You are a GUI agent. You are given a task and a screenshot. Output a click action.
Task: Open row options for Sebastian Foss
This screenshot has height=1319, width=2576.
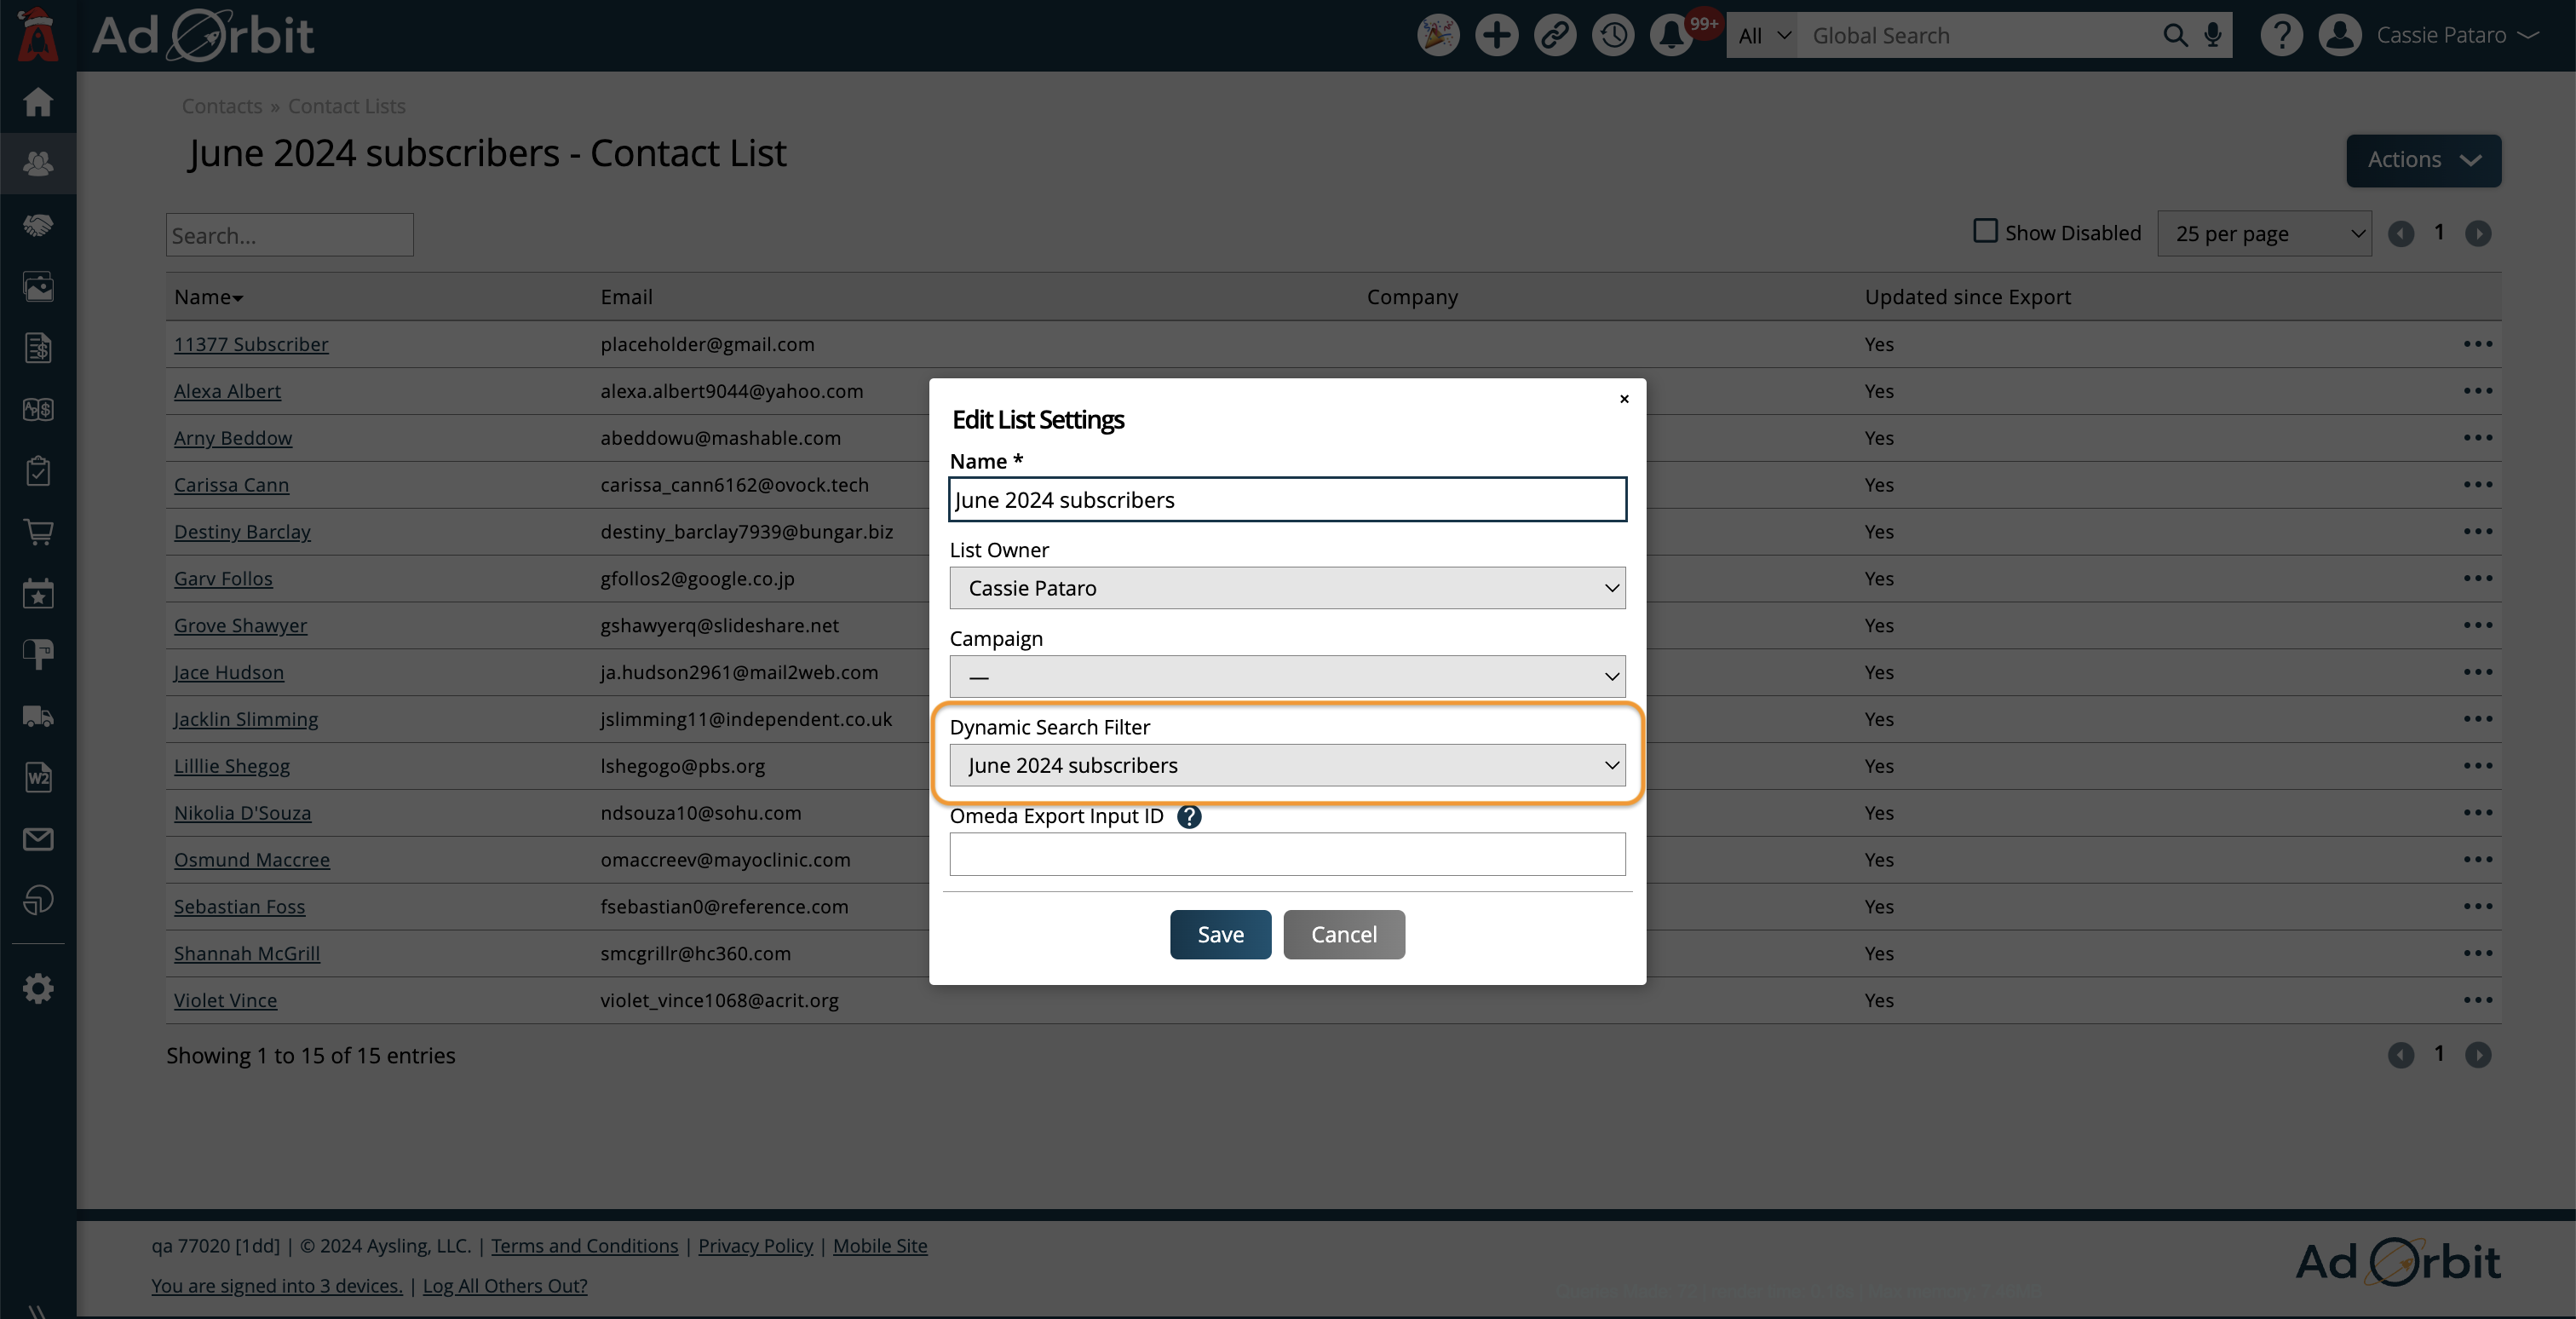(x=2477, y=906)
